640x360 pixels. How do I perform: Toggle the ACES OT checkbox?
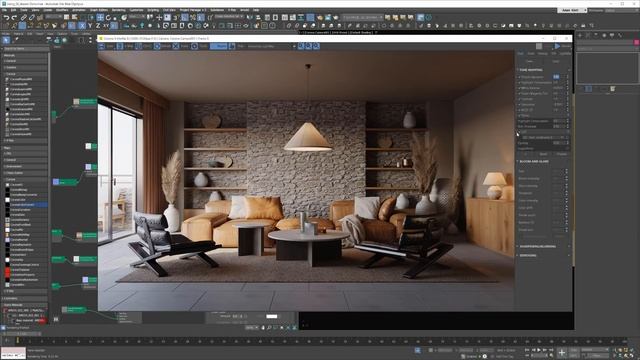[x=519, y=110]
